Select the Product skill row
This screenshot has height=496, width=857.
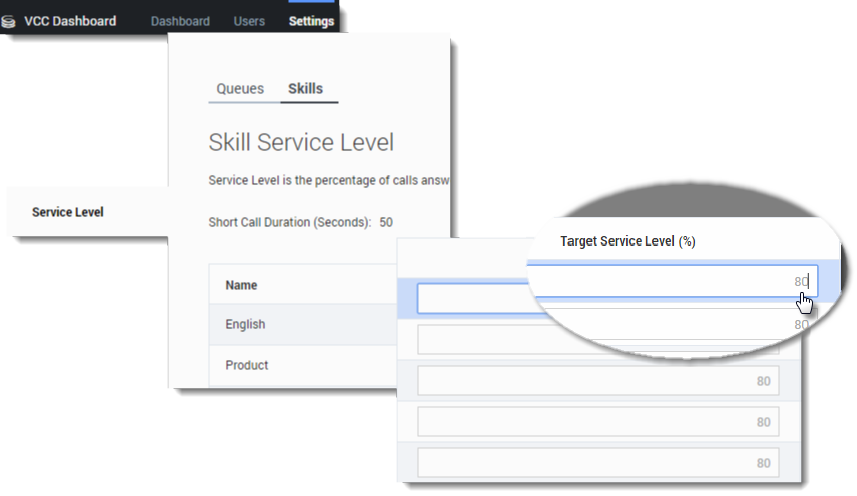[x=246, y=365]
